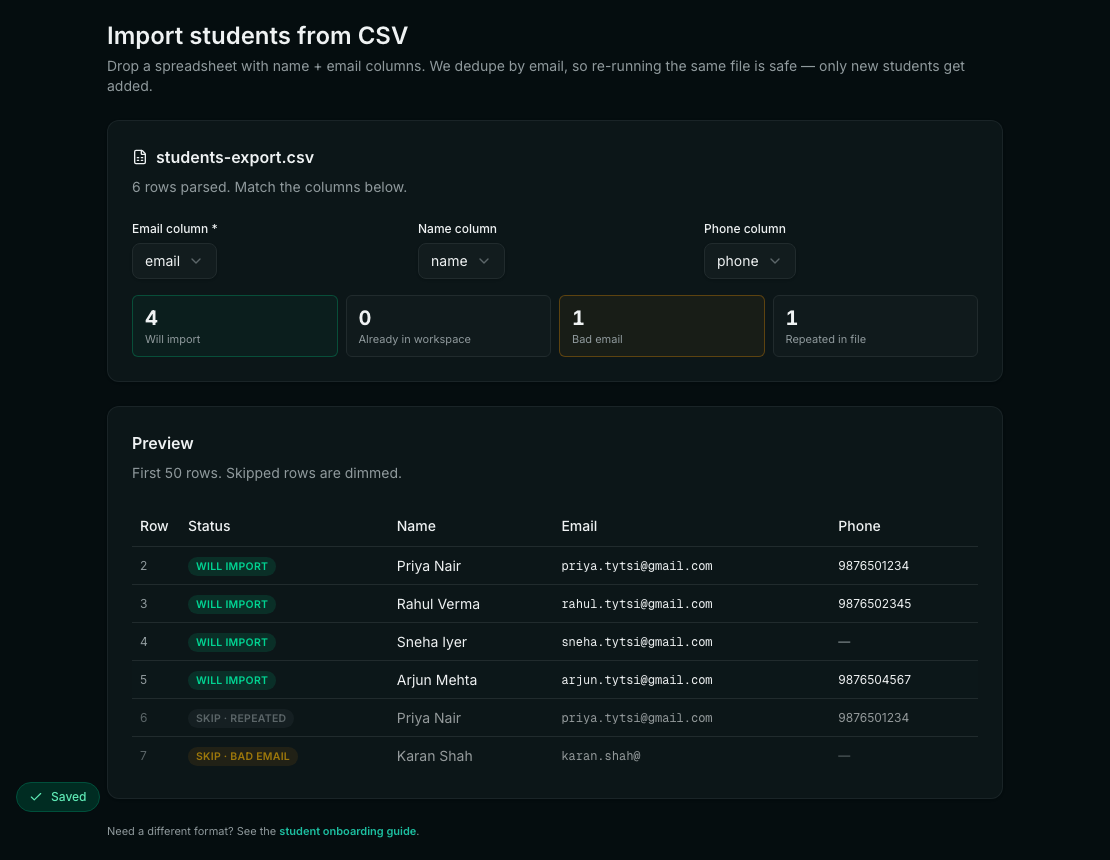Viewport: 1110px width, 860px height.
Task: Click the Import students from CSV heading
Action: click(257, 35)
